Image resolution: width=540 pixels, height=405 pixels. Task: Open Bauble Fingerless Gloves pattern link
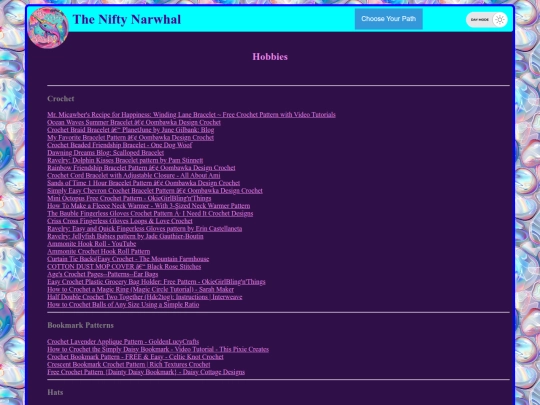click(150, 213)
